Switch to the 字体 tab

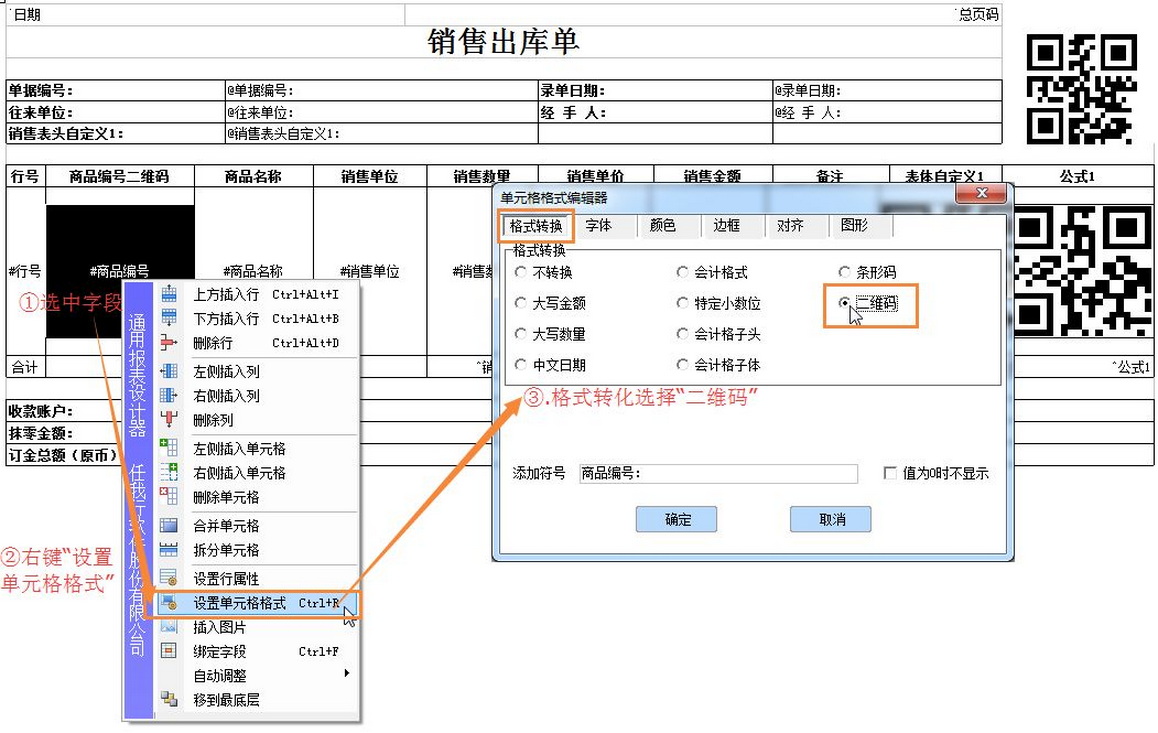pyautogui.click(x=599, y=226)
